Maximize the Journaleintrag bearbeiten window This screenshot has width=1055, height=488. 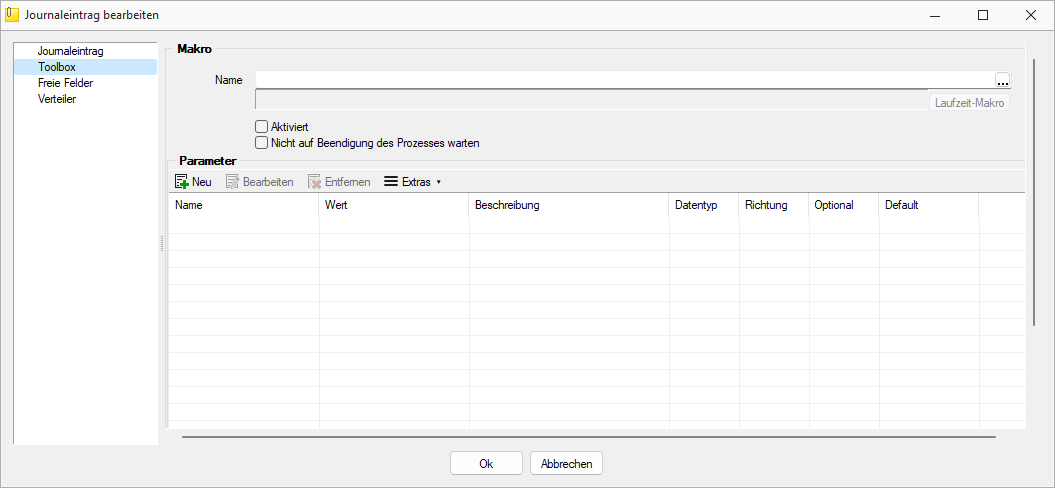[x=983, y=15]
